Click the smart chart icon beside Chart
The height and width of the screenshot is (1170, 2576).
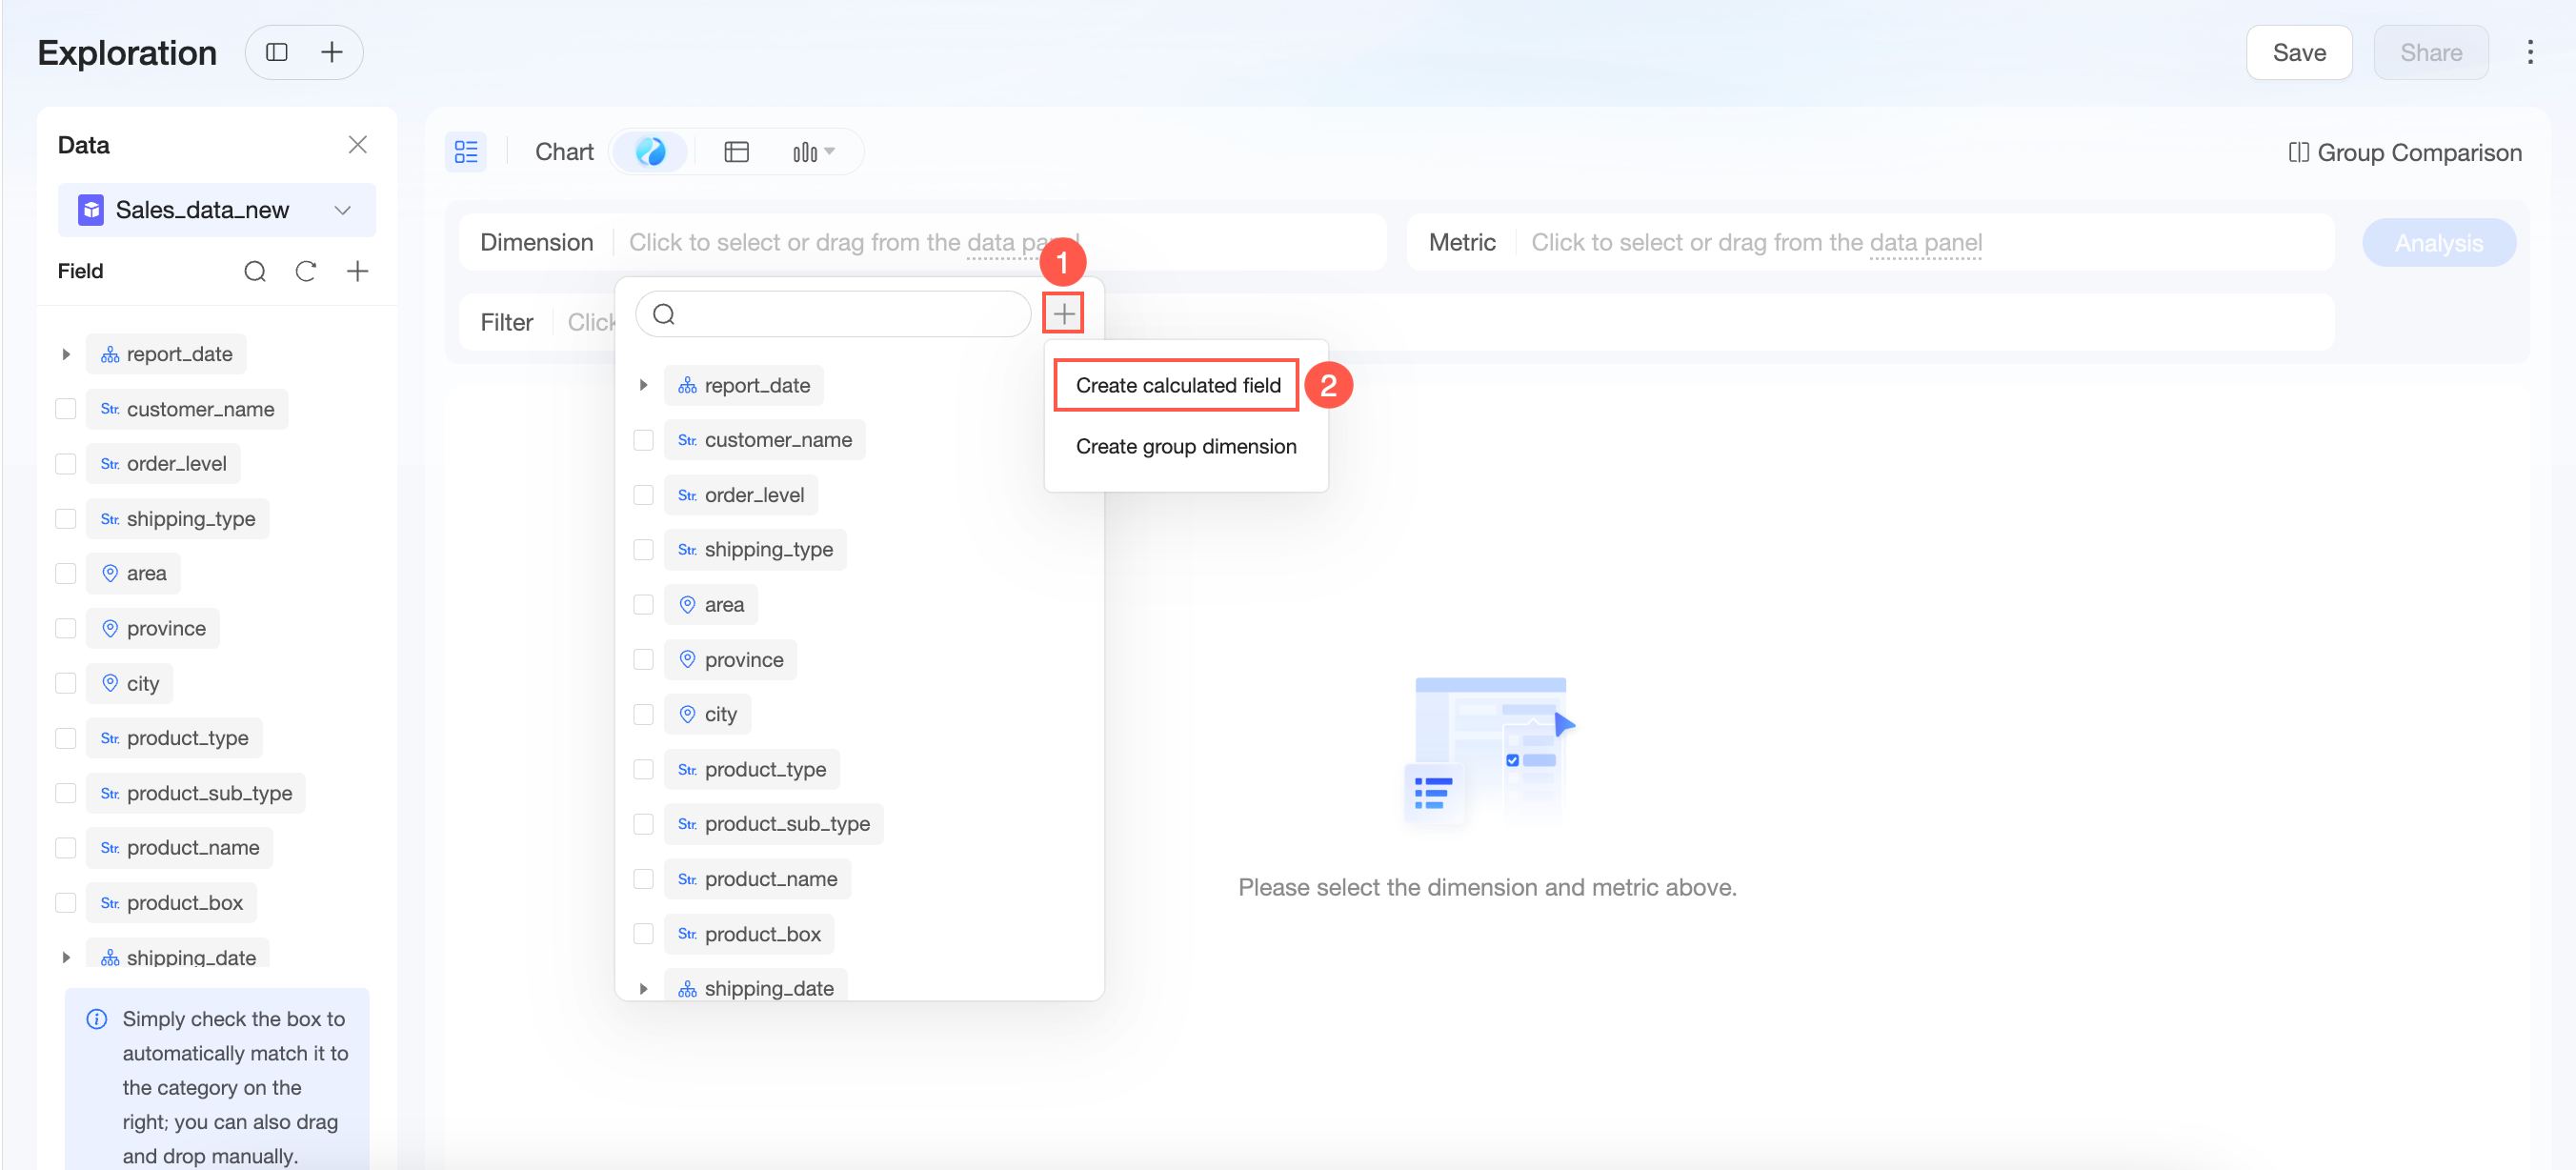pos(650,152)
